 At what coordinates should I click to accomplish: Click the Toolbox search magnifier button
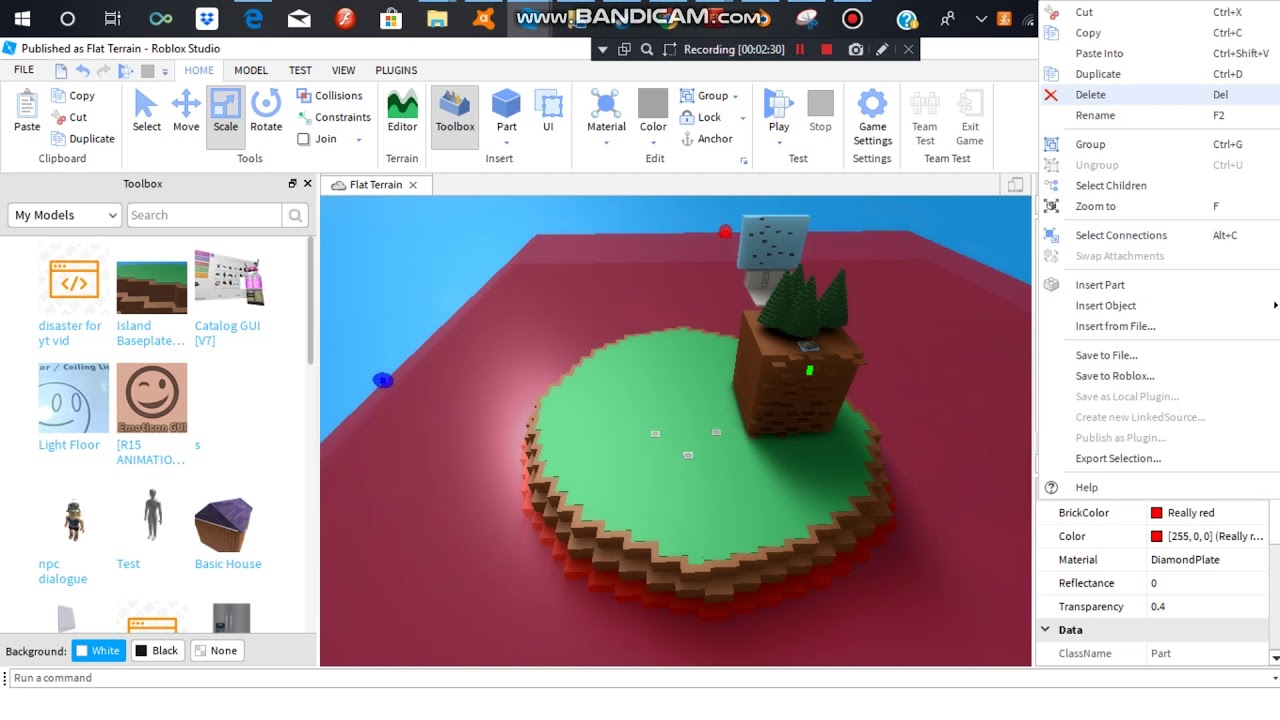click(x=295, y=215)
